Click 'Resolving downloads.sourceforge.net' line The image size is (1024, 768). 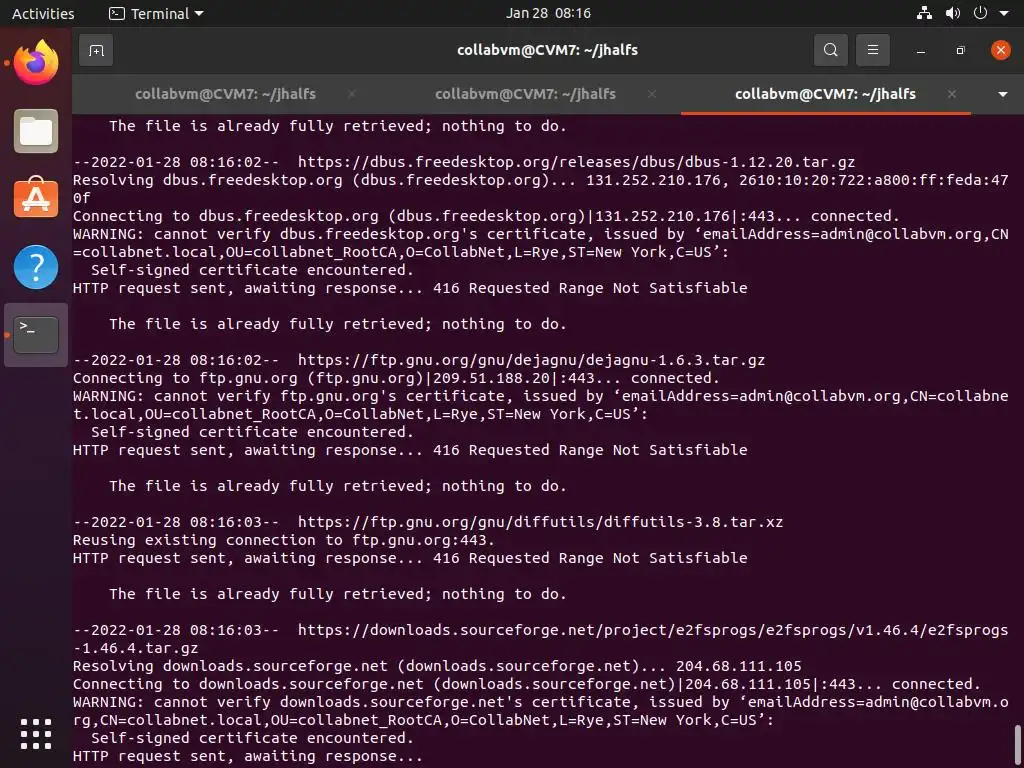437,666
